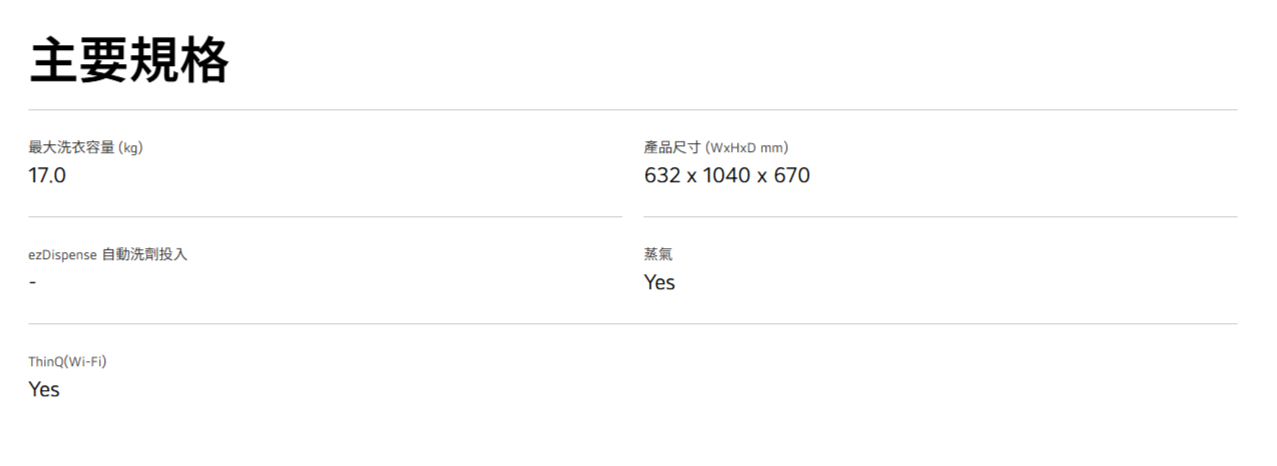
Task: Click the divider line under 17.0 value
Action: (325, 216)
